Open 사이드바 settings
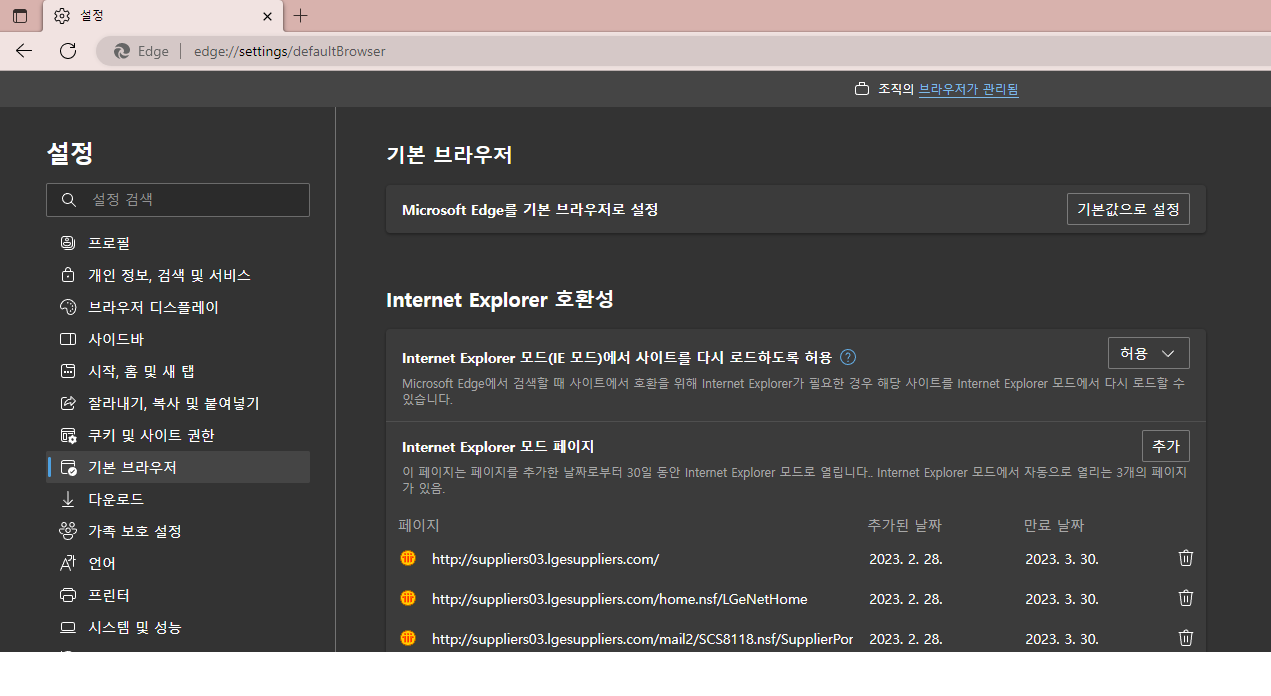Image resolution: width=1271 pixels, height=696 pixels. 178,339
